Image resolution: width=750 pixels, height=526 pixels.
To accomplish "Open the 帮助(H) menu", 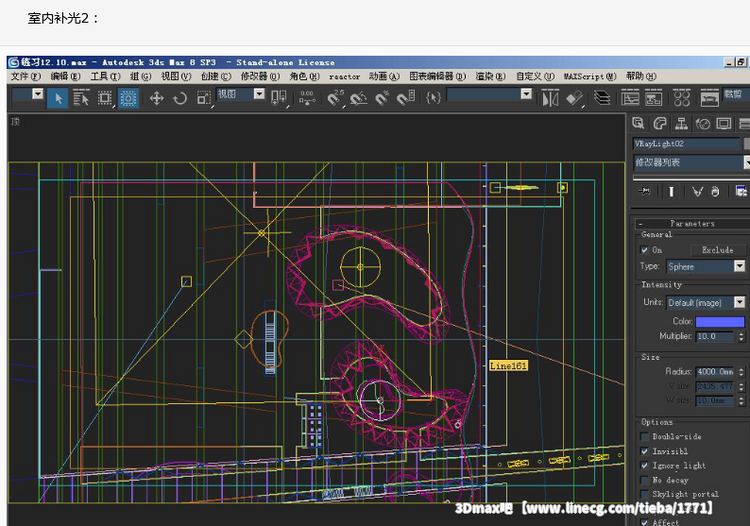I will click(x=641, y=76).
